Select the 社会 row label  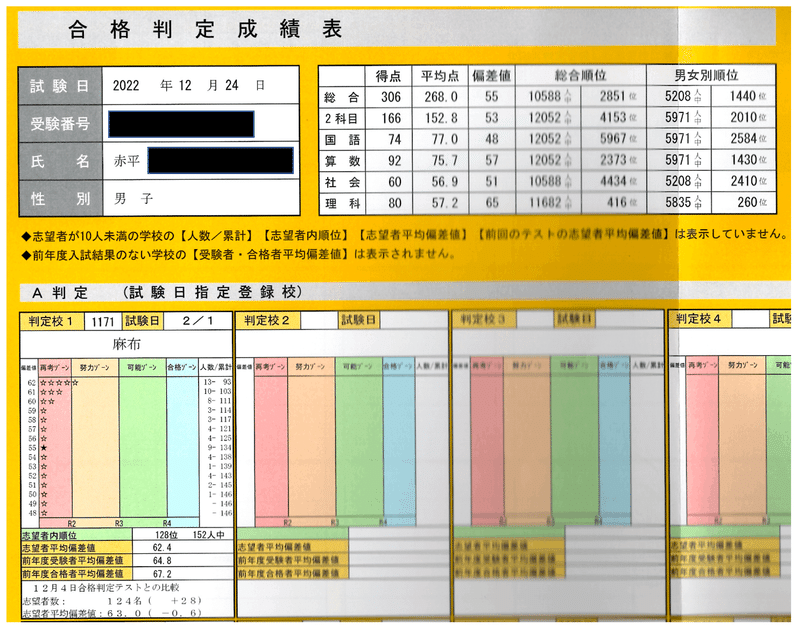pyautogui.click(x=342, y=182)
